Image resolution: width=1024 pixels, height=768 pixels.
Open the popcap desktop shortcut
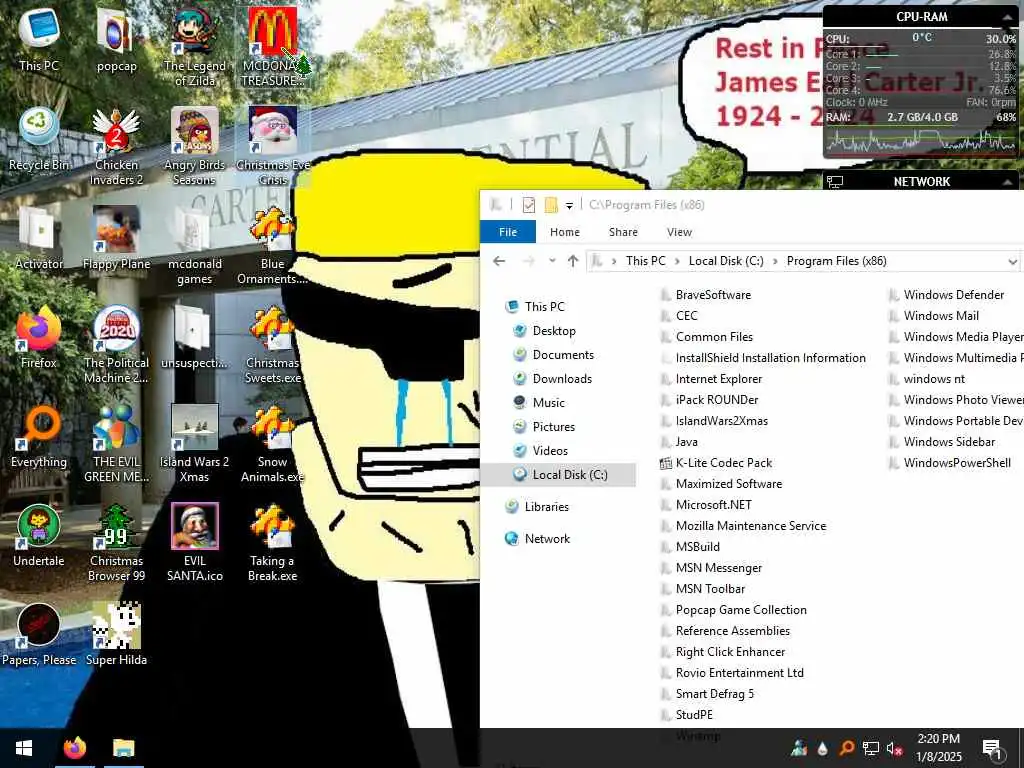click(x=116, y=39)
